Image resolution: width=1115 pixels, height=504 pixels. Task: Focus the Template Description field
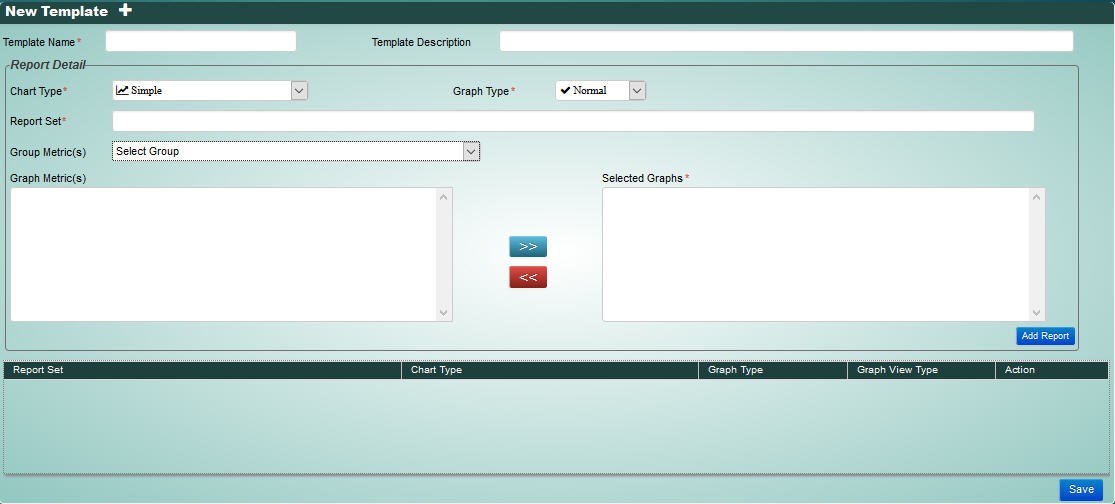[x=786, y=41]
